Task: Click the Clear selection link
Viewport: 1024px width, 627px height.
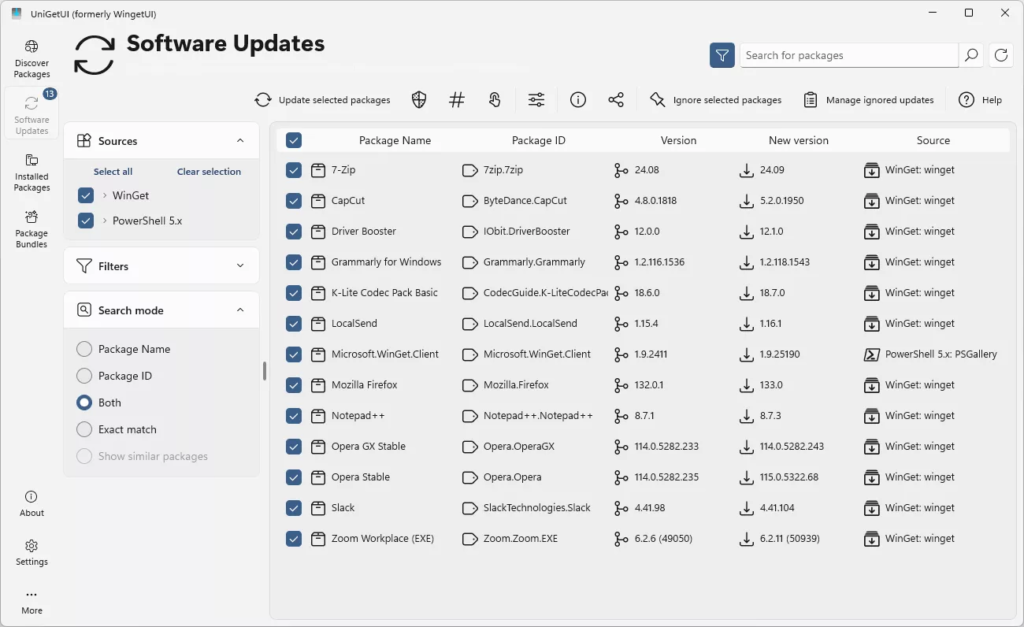Action: (x=209, y=172)
